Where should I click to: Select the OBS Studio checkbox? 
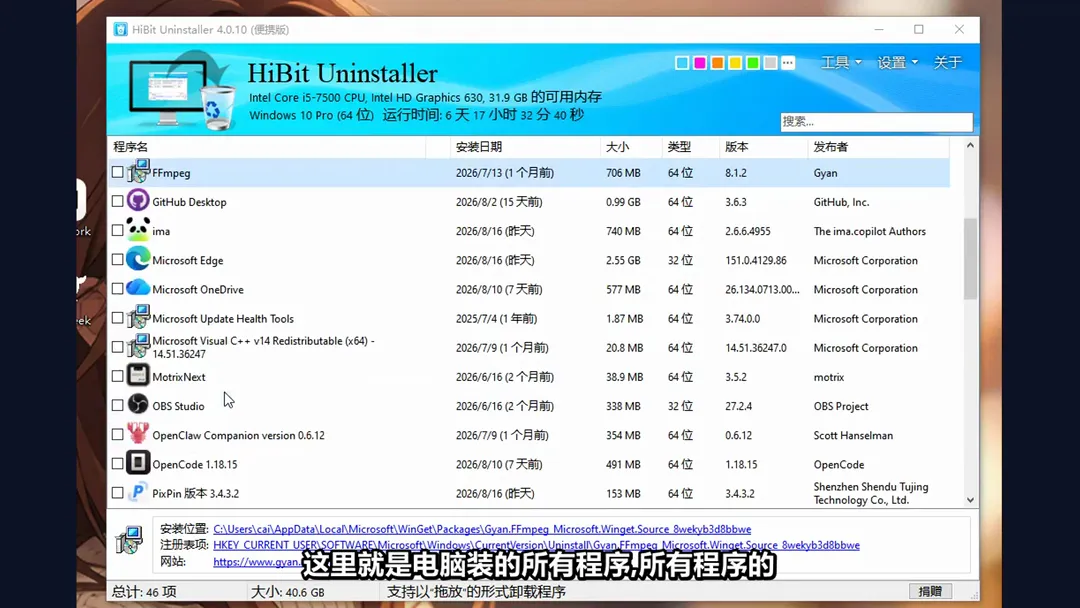click(117, 406)
